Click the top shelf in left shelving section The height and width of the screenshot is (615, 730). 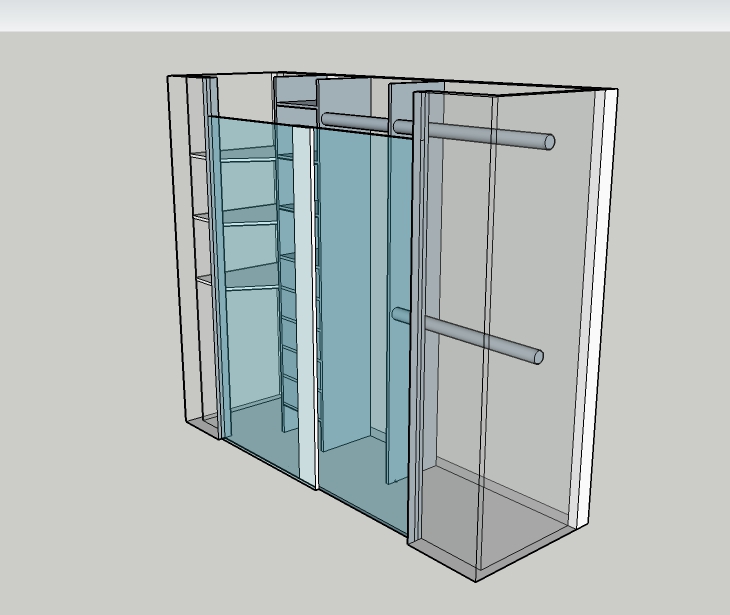(247, 153)
